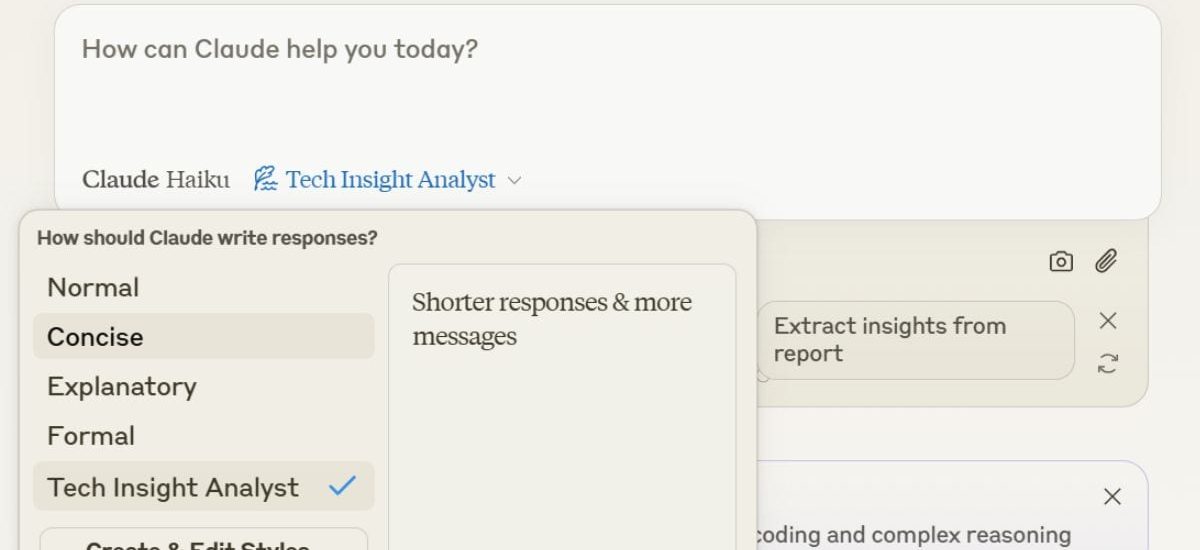This screenshot has height=550, width=1200.
Task: Select the Explanatory response style
Action: coord(122,387)
